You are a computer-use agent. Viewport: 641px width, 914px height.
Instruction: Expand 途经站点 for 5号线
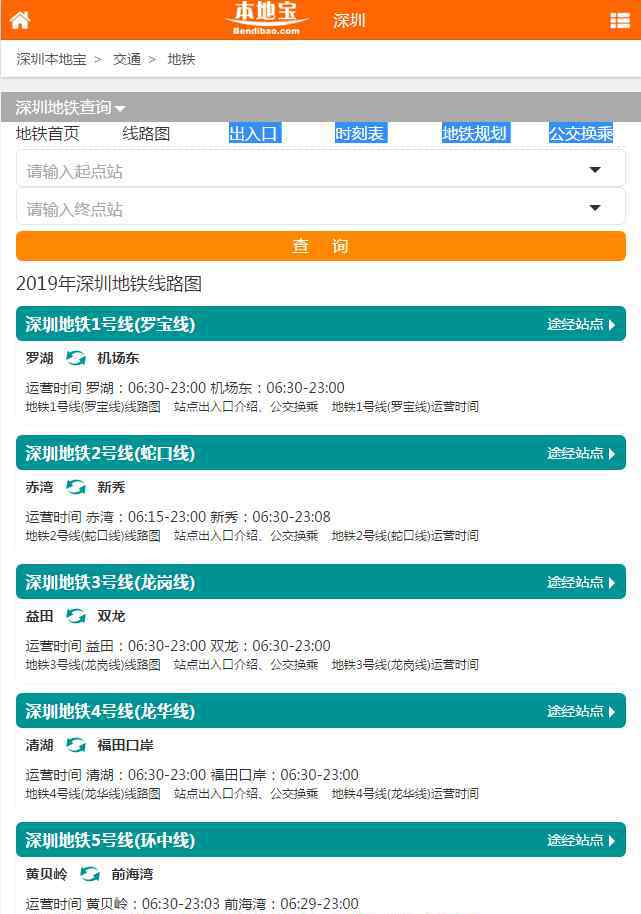(x=580, y=840)
